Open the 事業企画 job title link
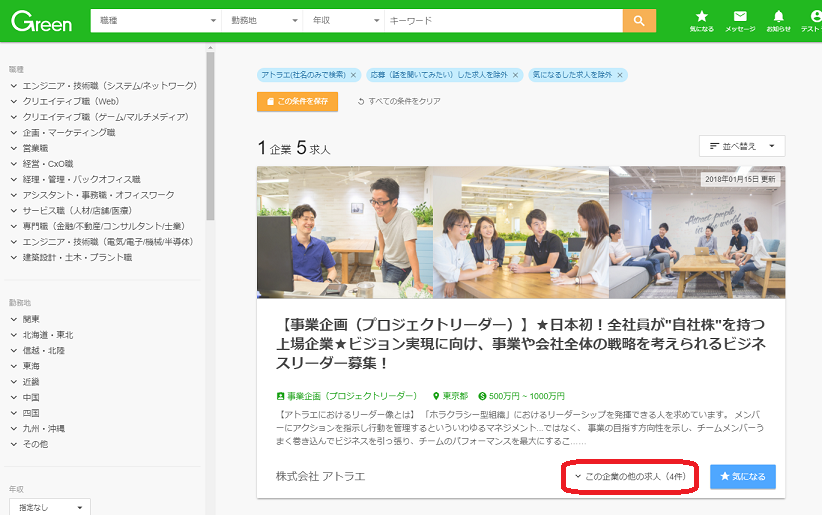The height and width of the screenshot is (515, 822). tap(520, 344)
